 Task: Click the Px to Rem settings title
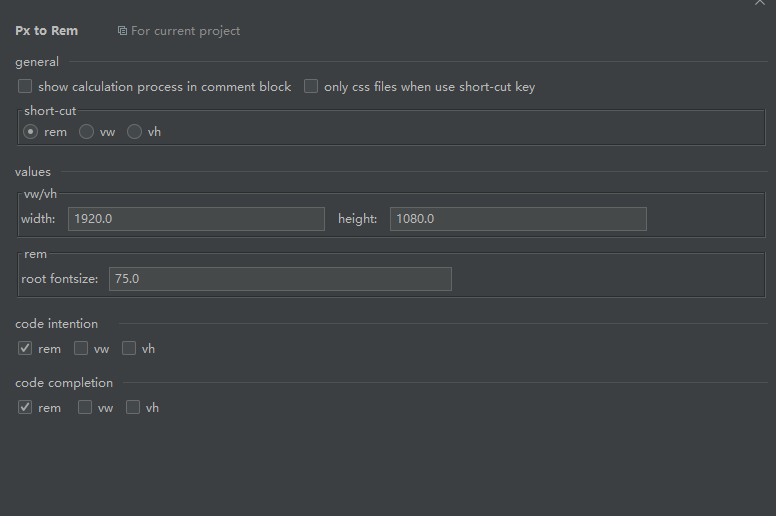point(47,31)
